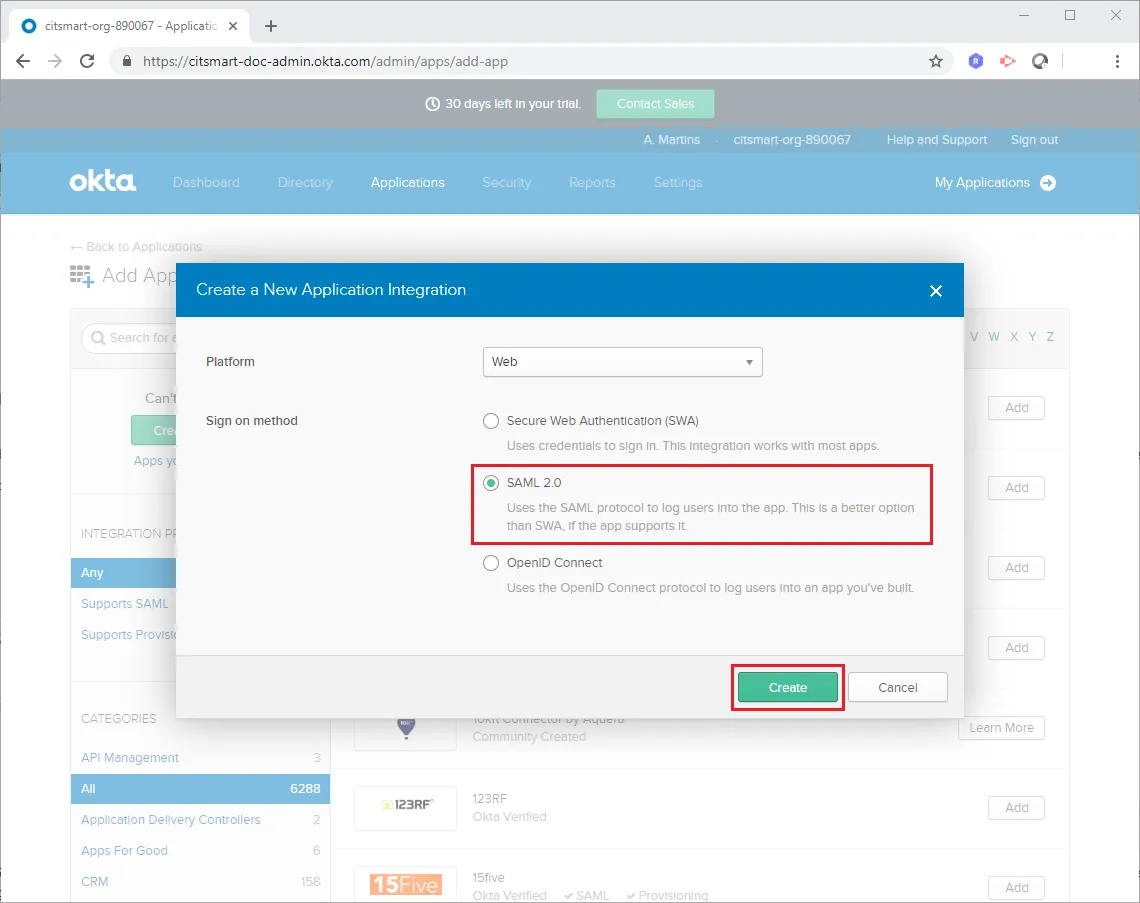Click the browser address bar URL
The width and height of the screenshot is (1140, 903).
pyautogui.click(x=325, y=61)
